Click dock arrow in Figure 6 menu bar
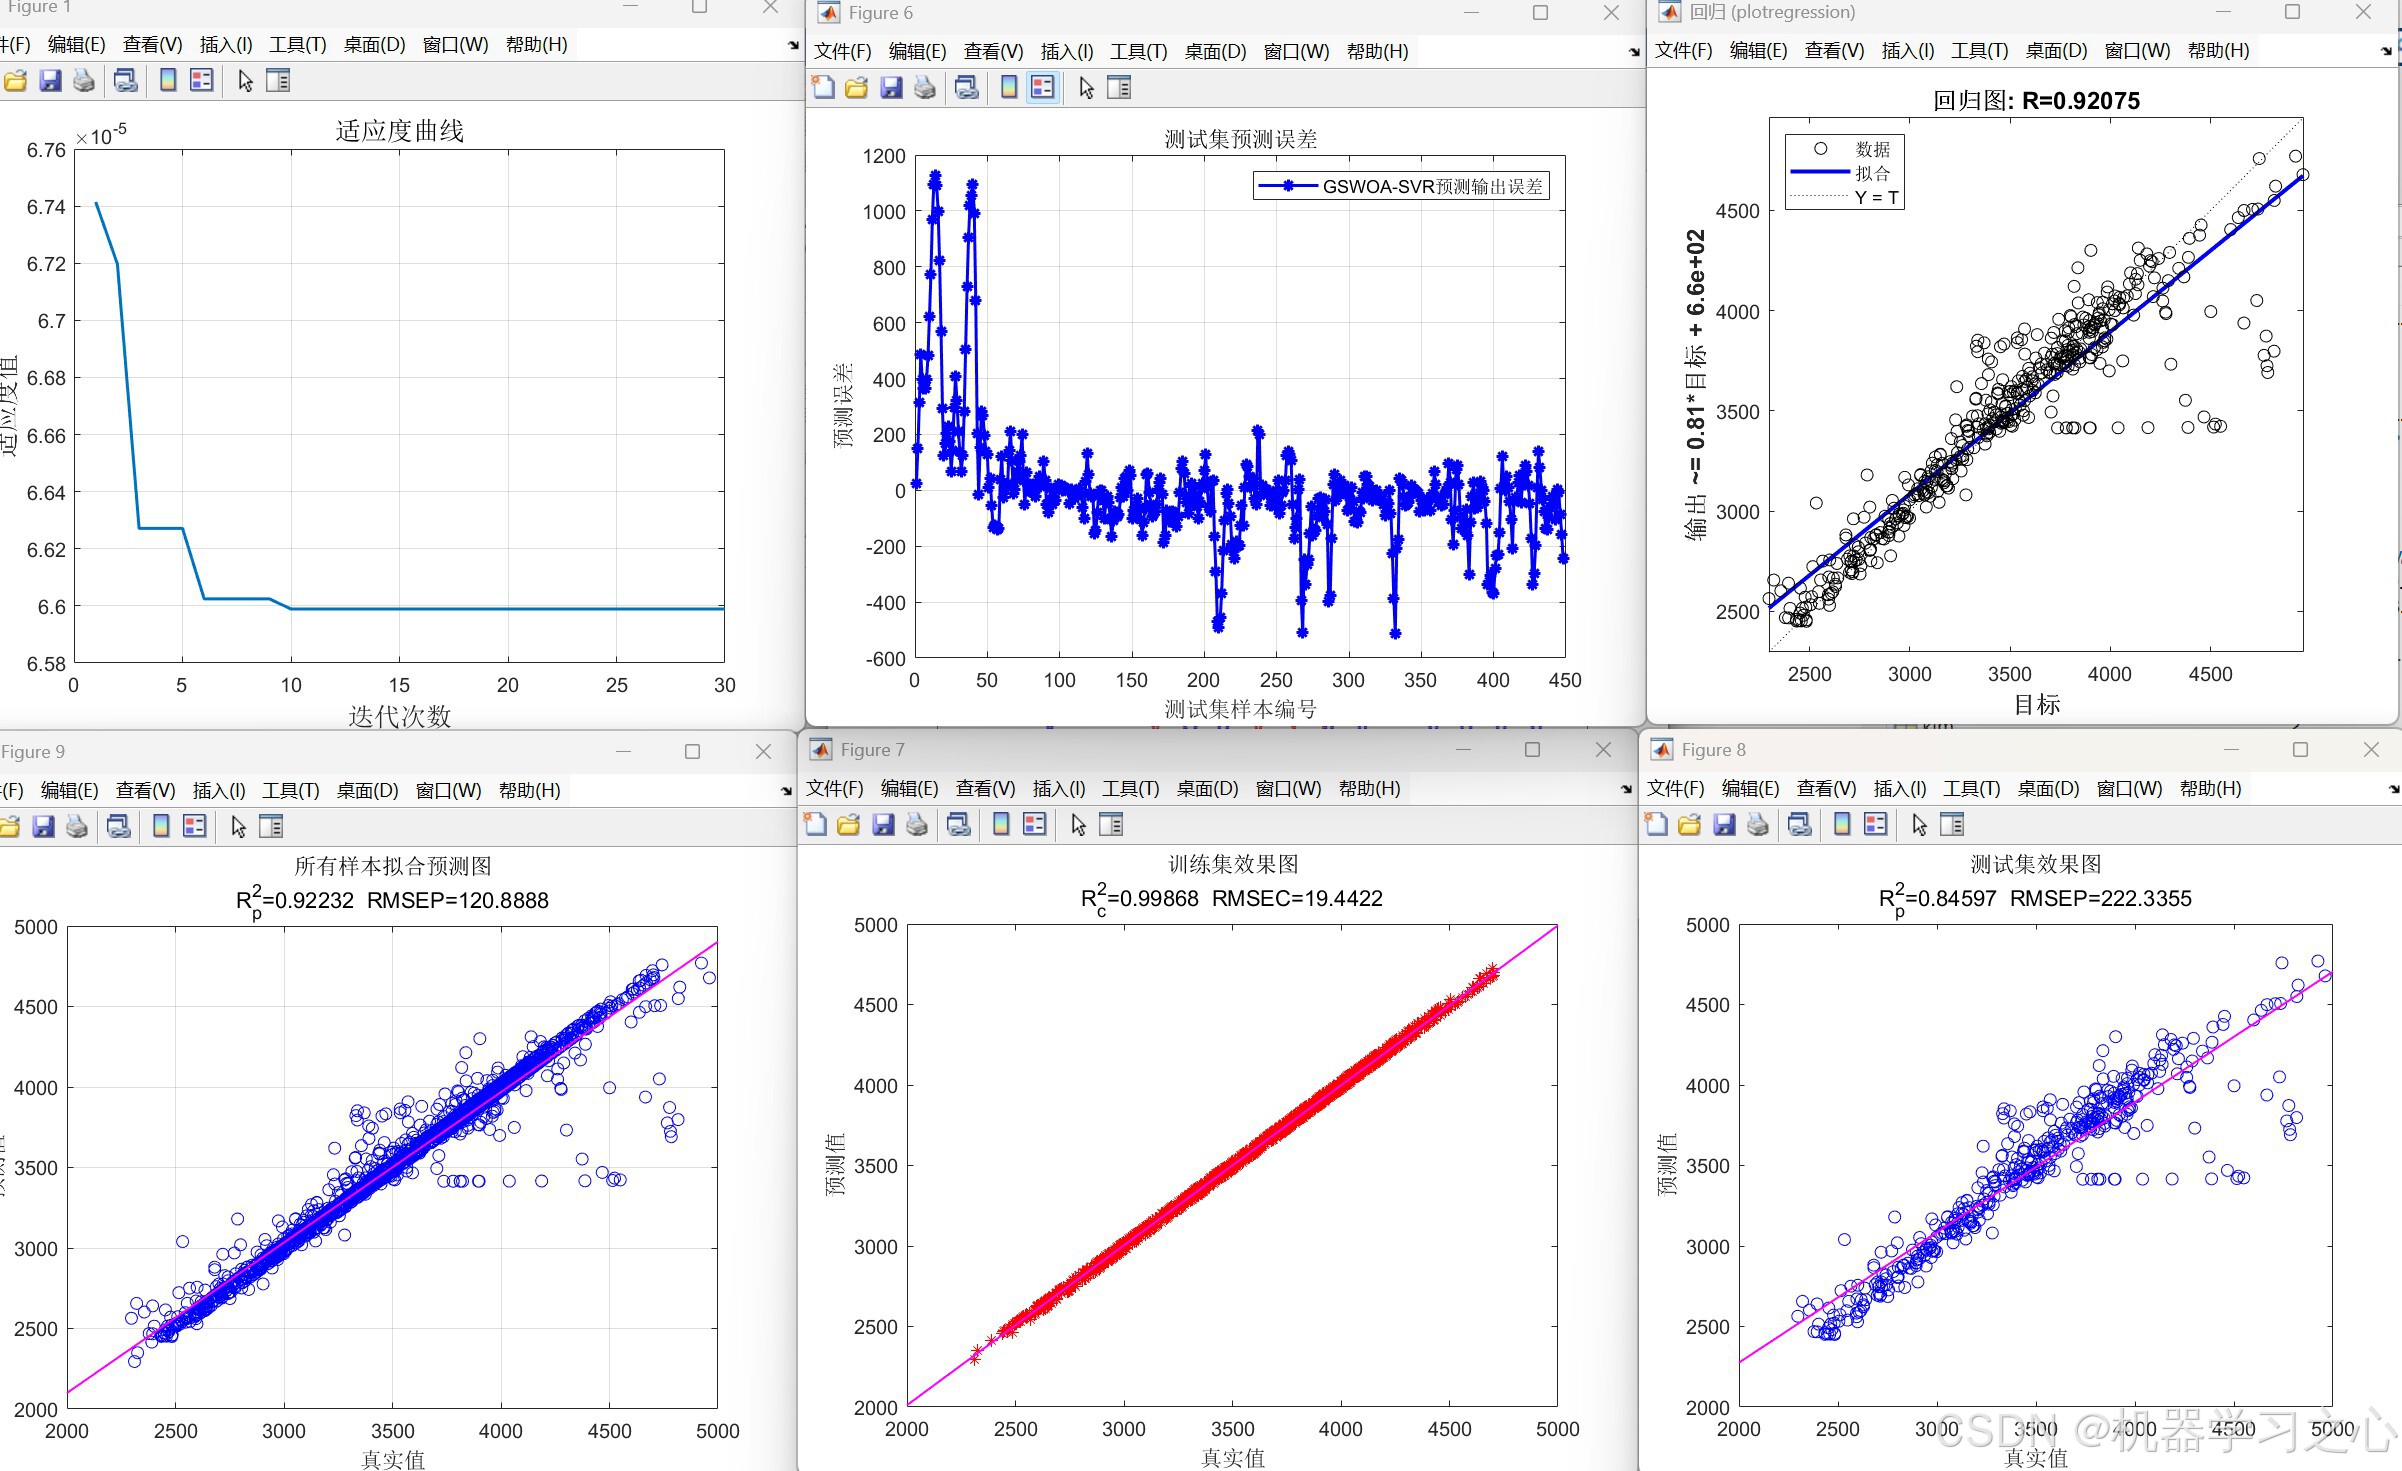Screen dimensions: 2402x1471 pos(1634,52)
